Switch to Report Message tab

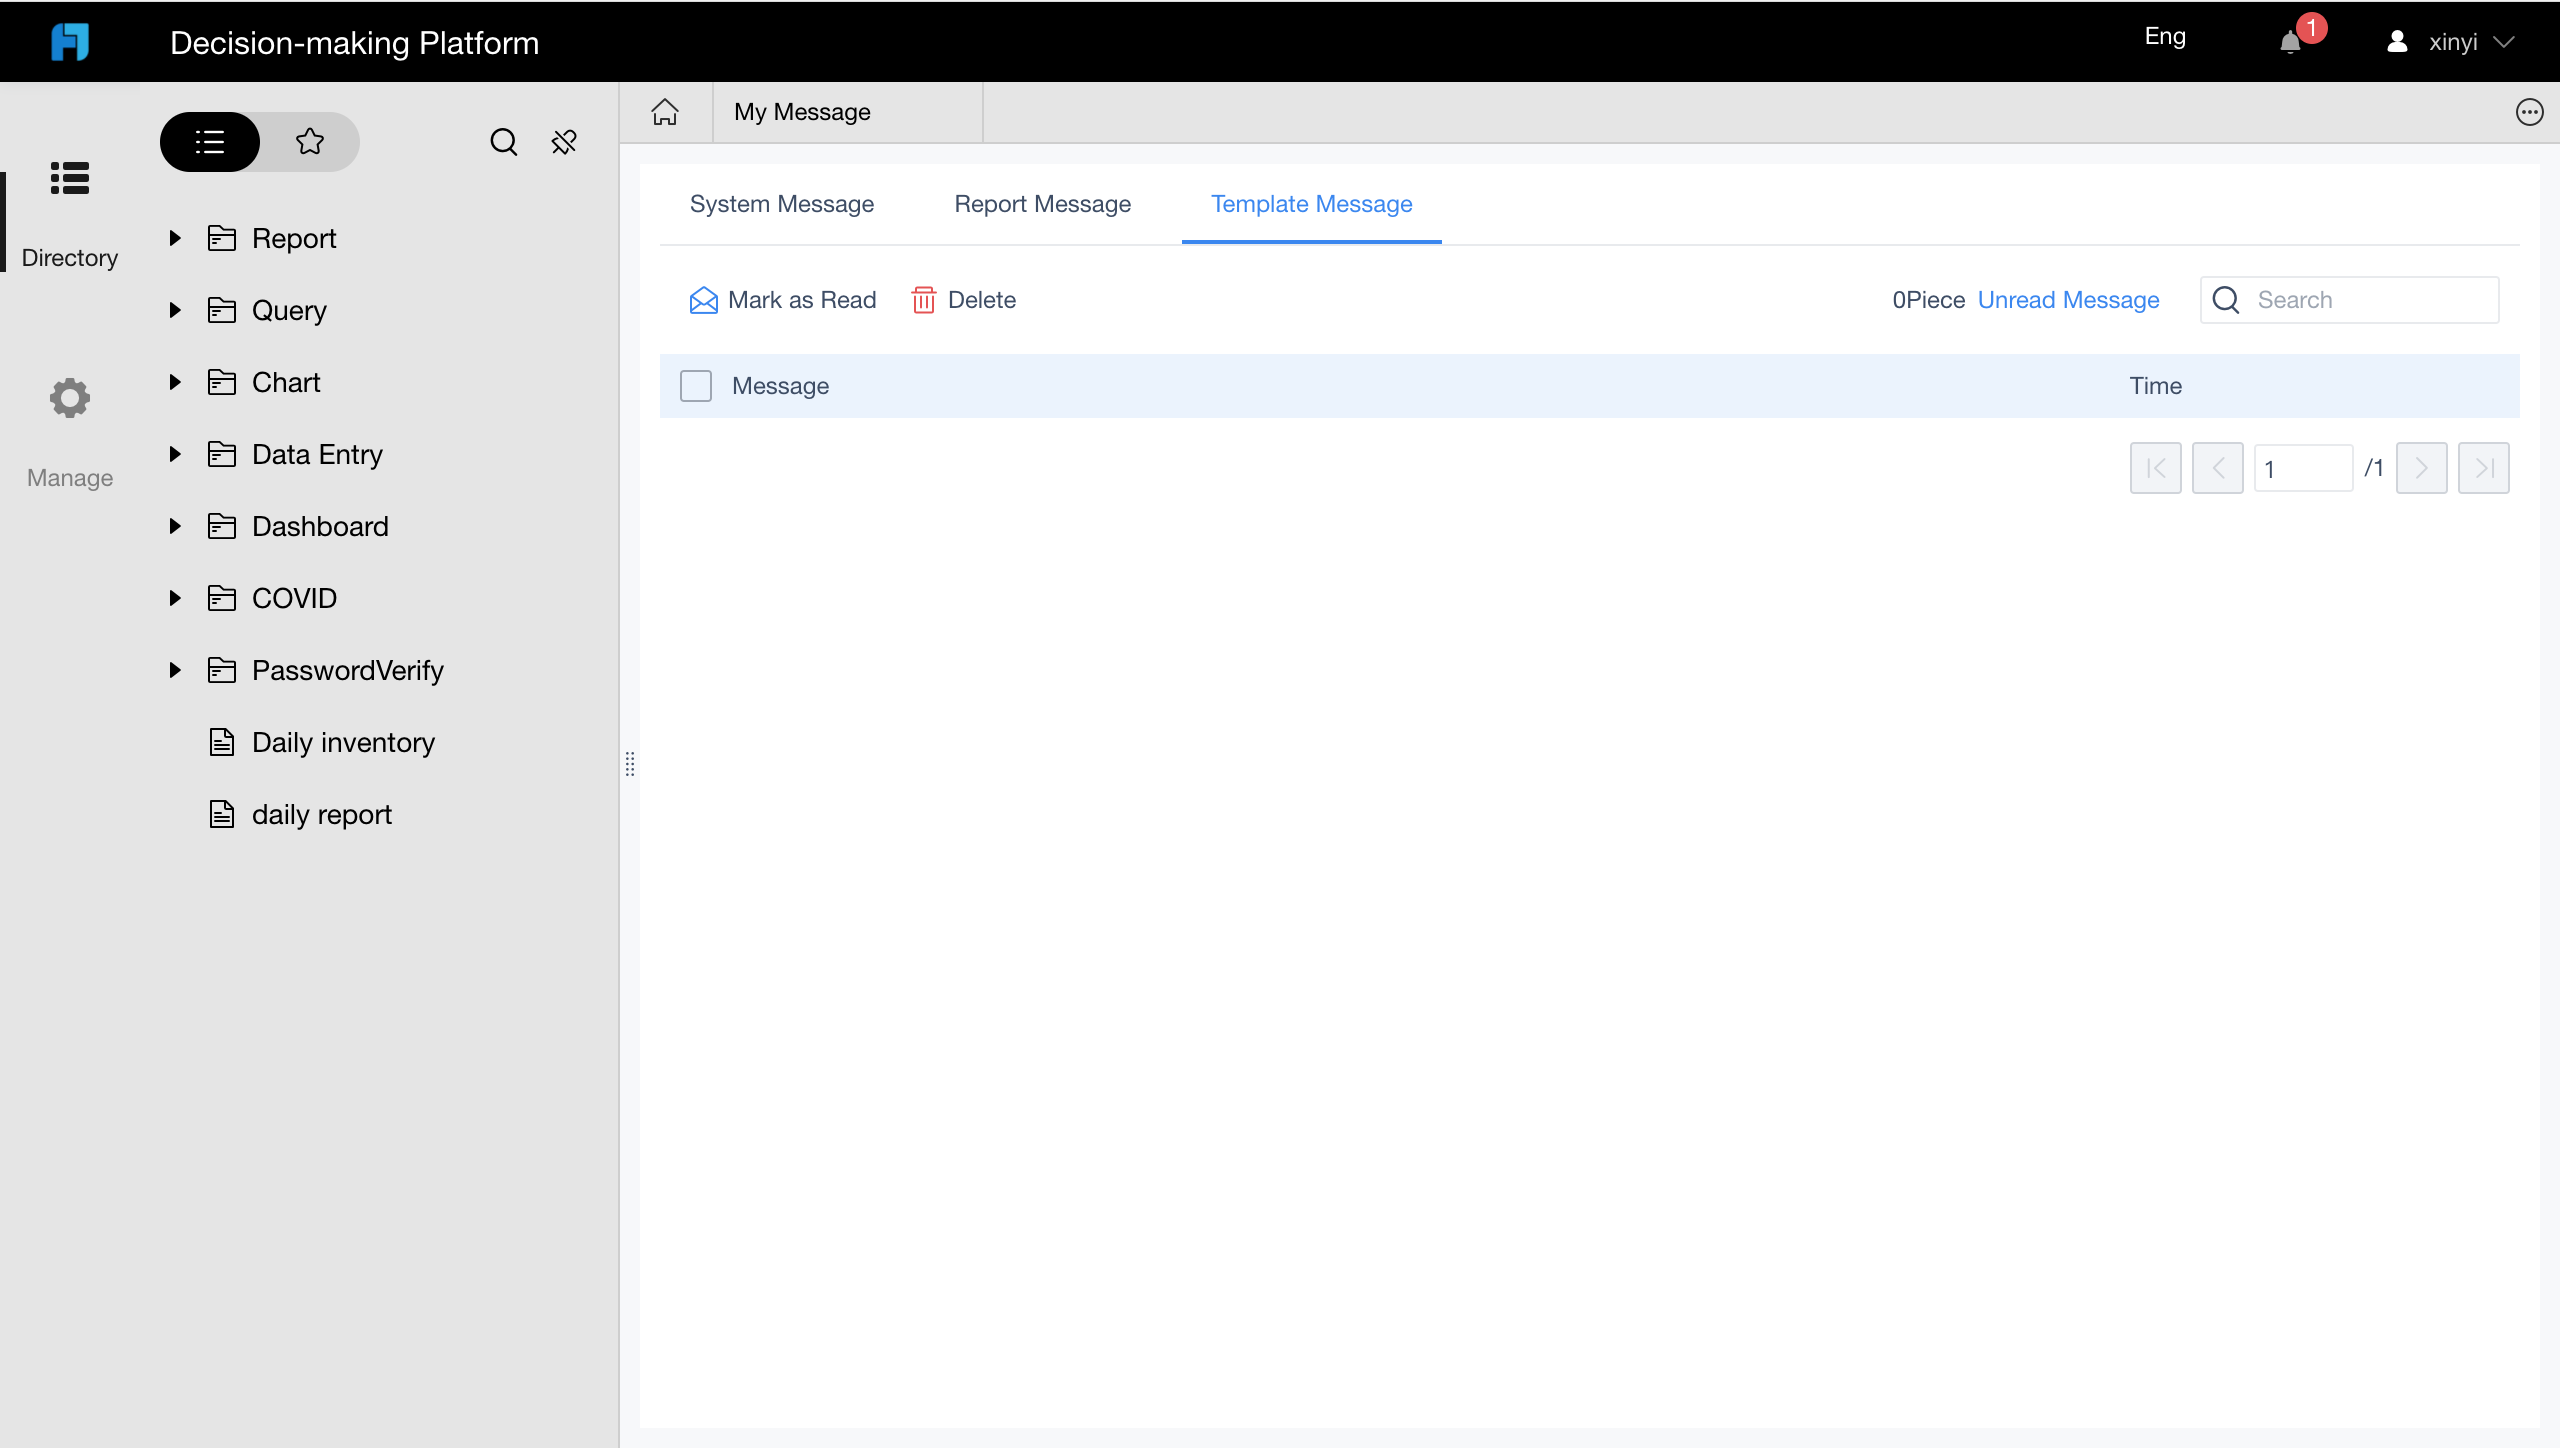point(1042,204)
